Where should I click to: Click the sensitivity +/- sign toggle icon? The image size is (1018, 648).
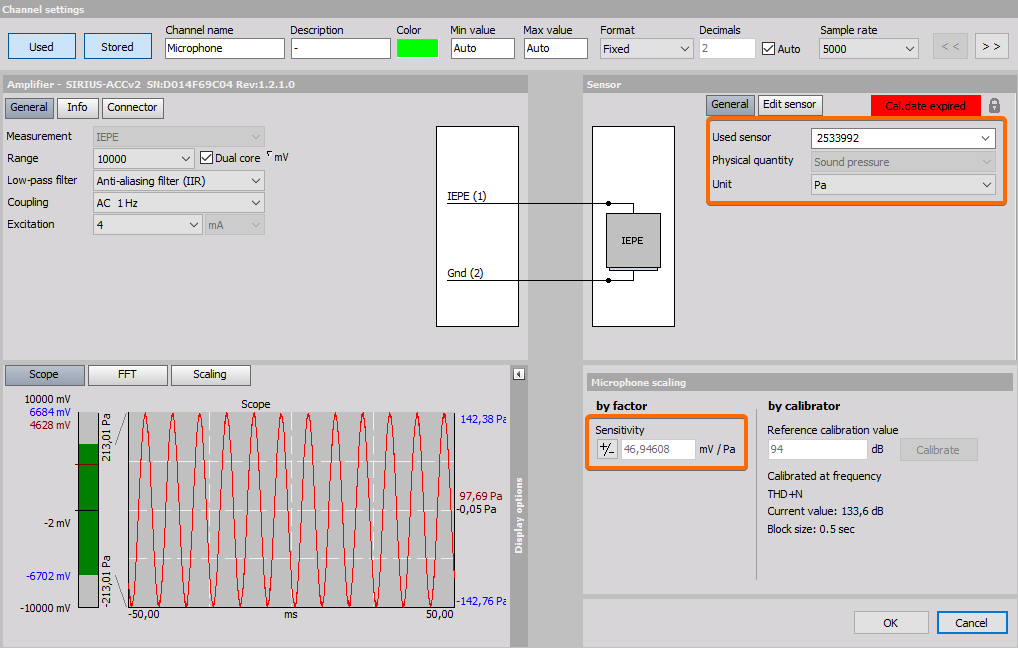[x=606, y=449]
